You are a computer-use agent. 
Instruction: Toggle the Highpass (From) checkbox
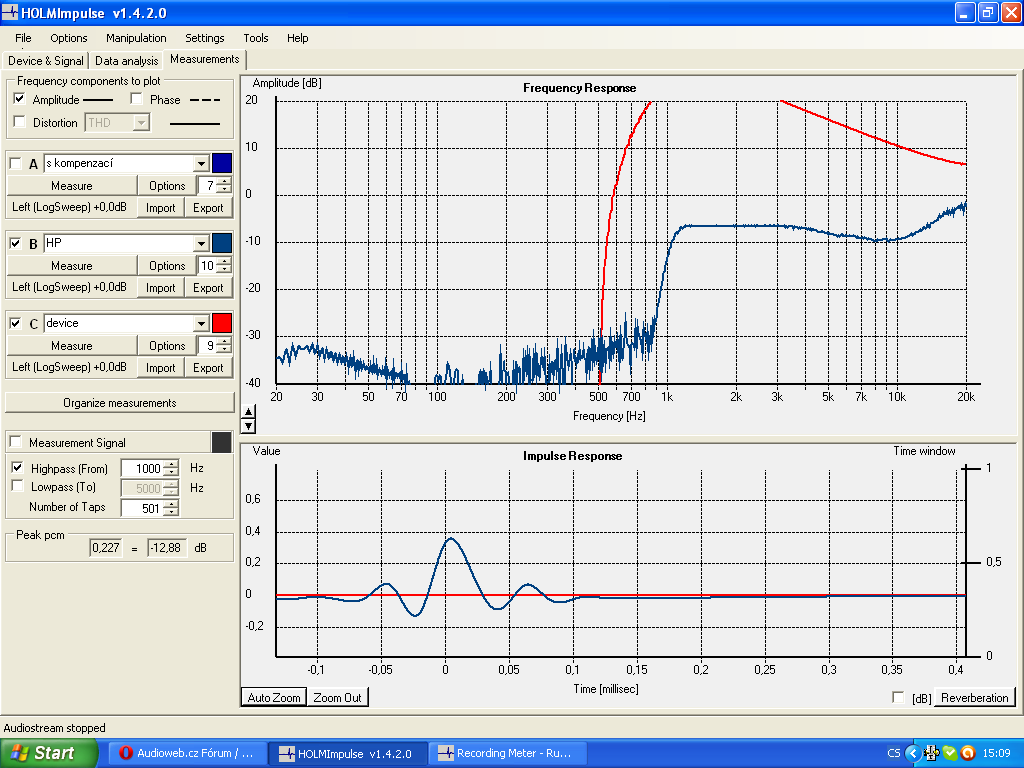coord(18,468)
